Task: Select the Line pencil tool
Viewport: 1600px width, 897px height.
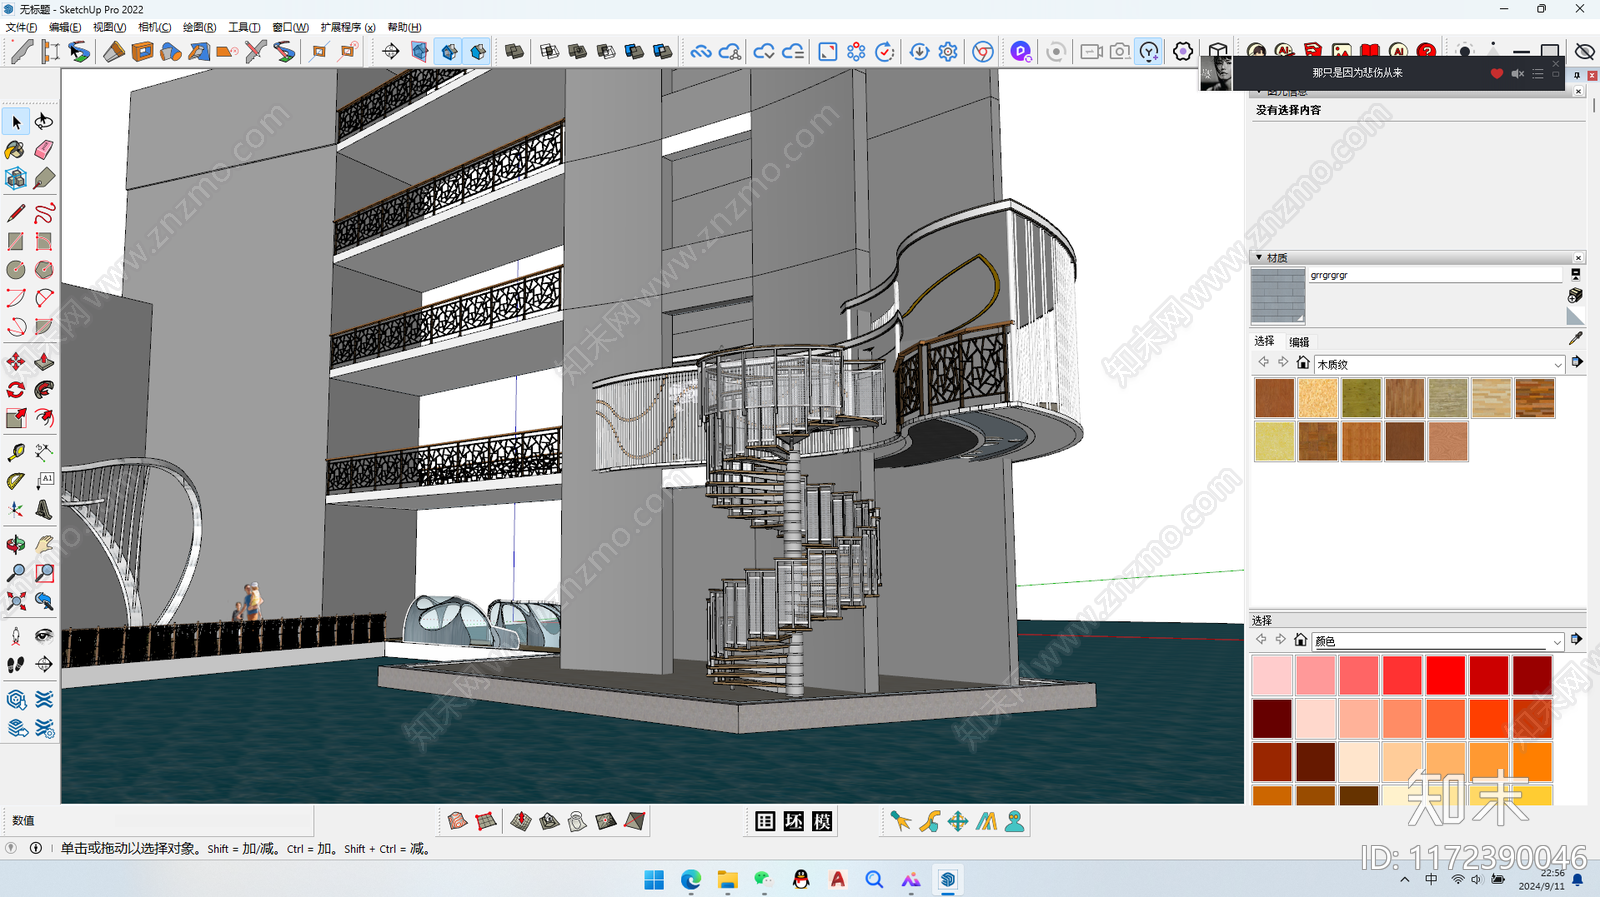Action: click(16, 213)
